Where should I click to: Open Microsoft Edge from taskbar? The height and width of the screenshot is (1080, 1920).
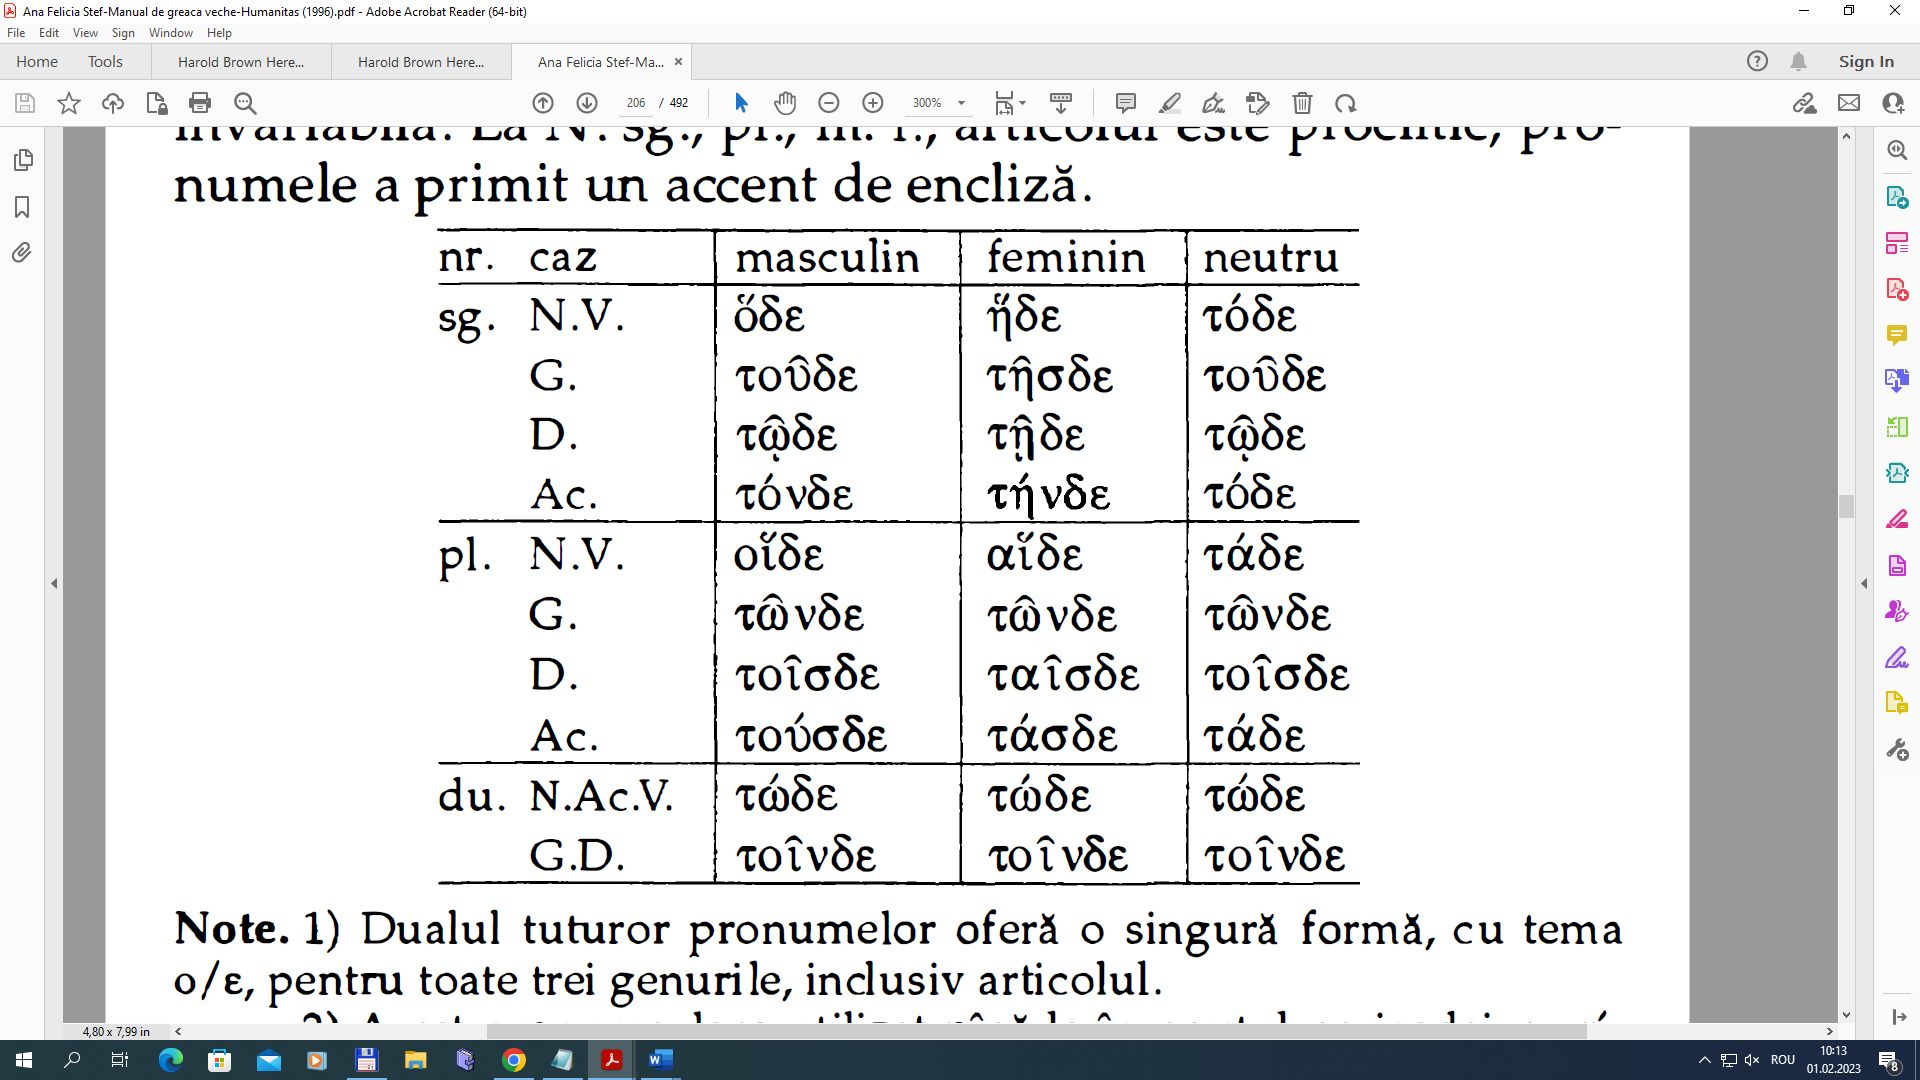(x=171, y=1060)
